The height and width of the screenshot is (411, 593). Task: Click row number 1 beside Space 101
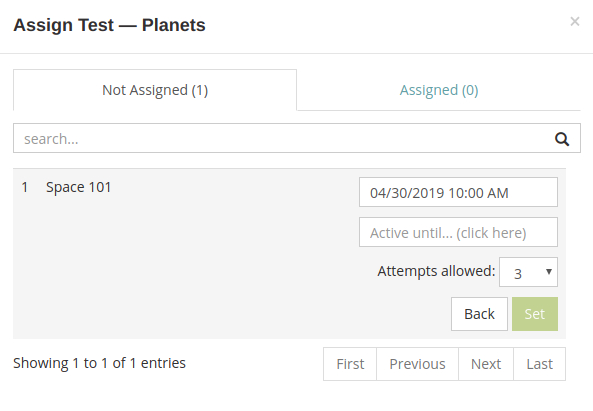click(x=25, y=187)
